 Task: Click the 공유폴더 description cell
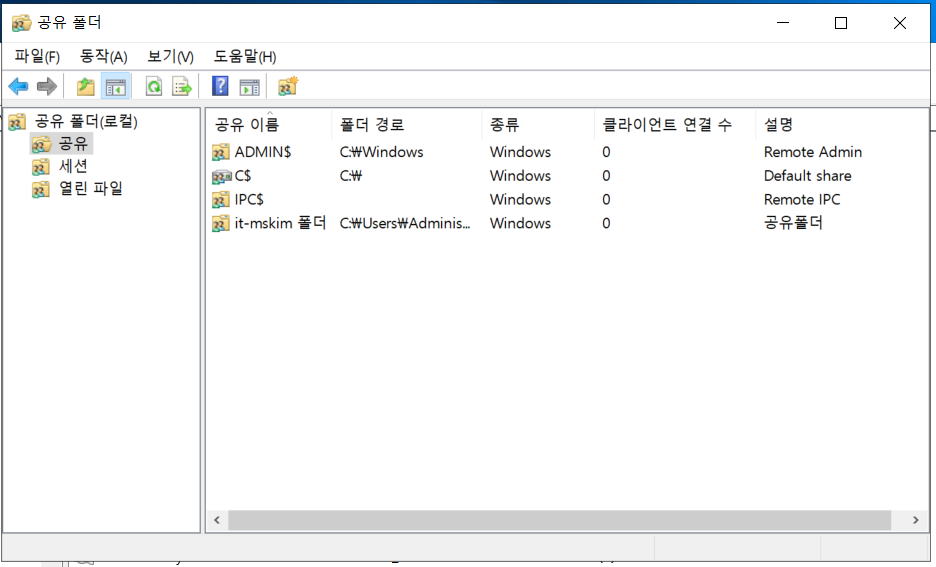pyautogui.click(x=793, y=223)
